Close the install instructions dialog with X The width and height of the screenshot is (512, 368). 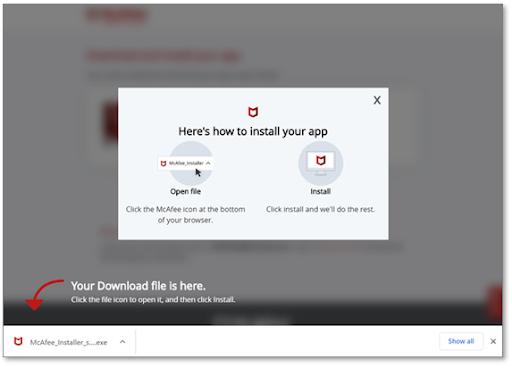tap(377, 100)
